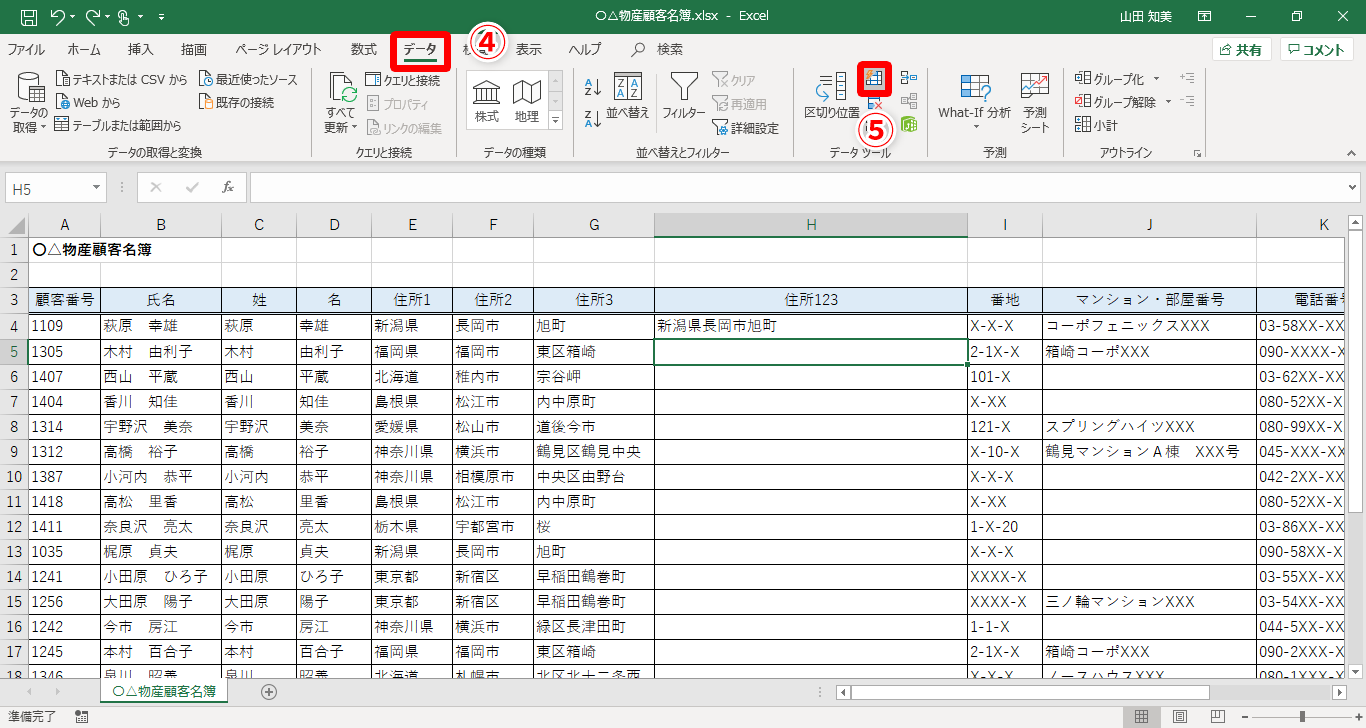Open the アウトライン dialog launcher

coord(1197,154)
